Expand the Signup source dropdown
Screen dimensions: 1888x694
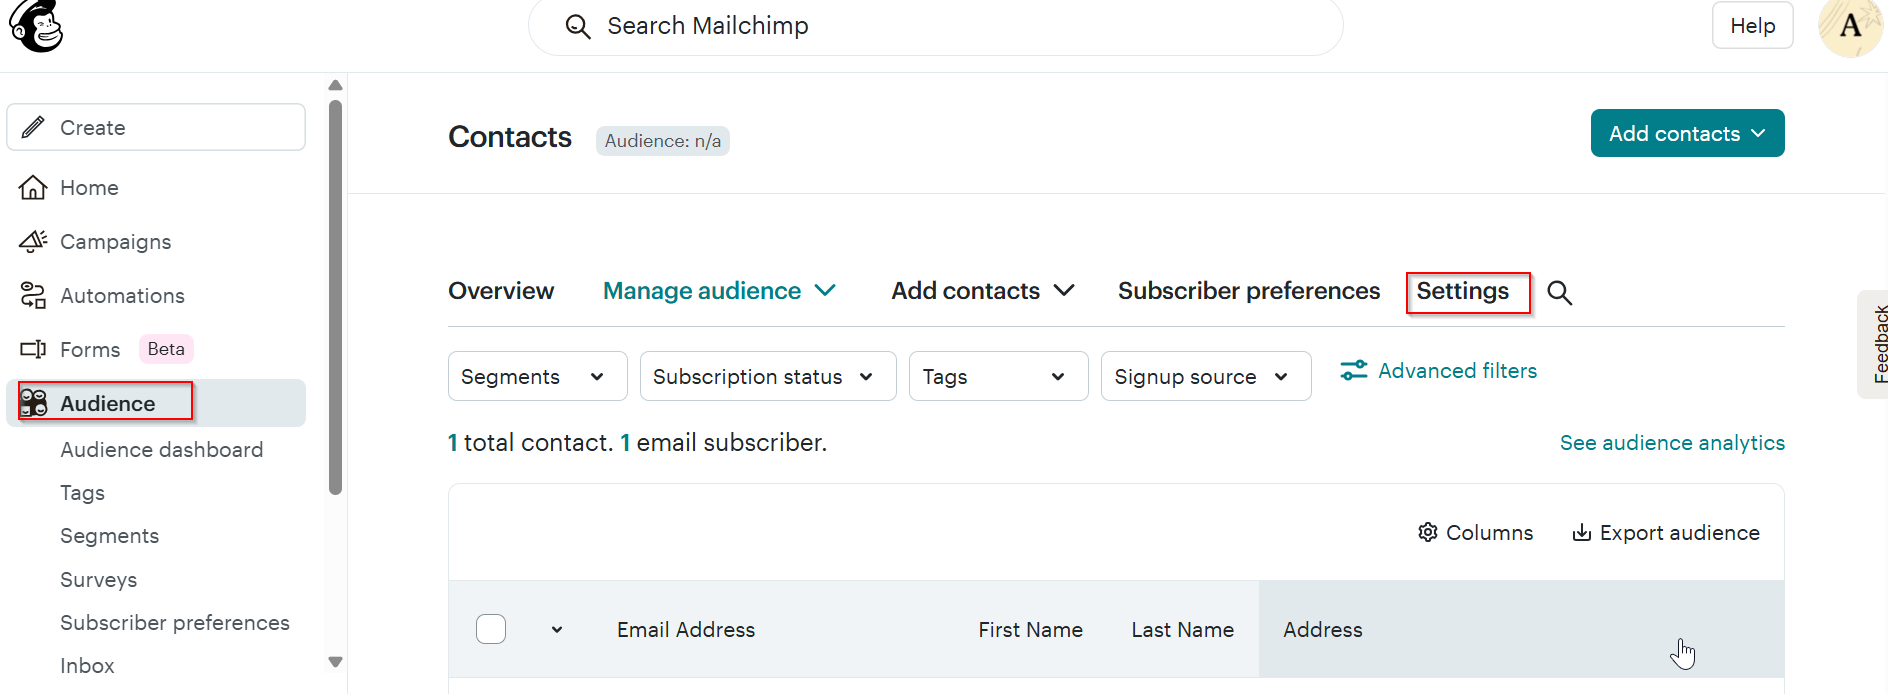click(x=1205, y=377)
